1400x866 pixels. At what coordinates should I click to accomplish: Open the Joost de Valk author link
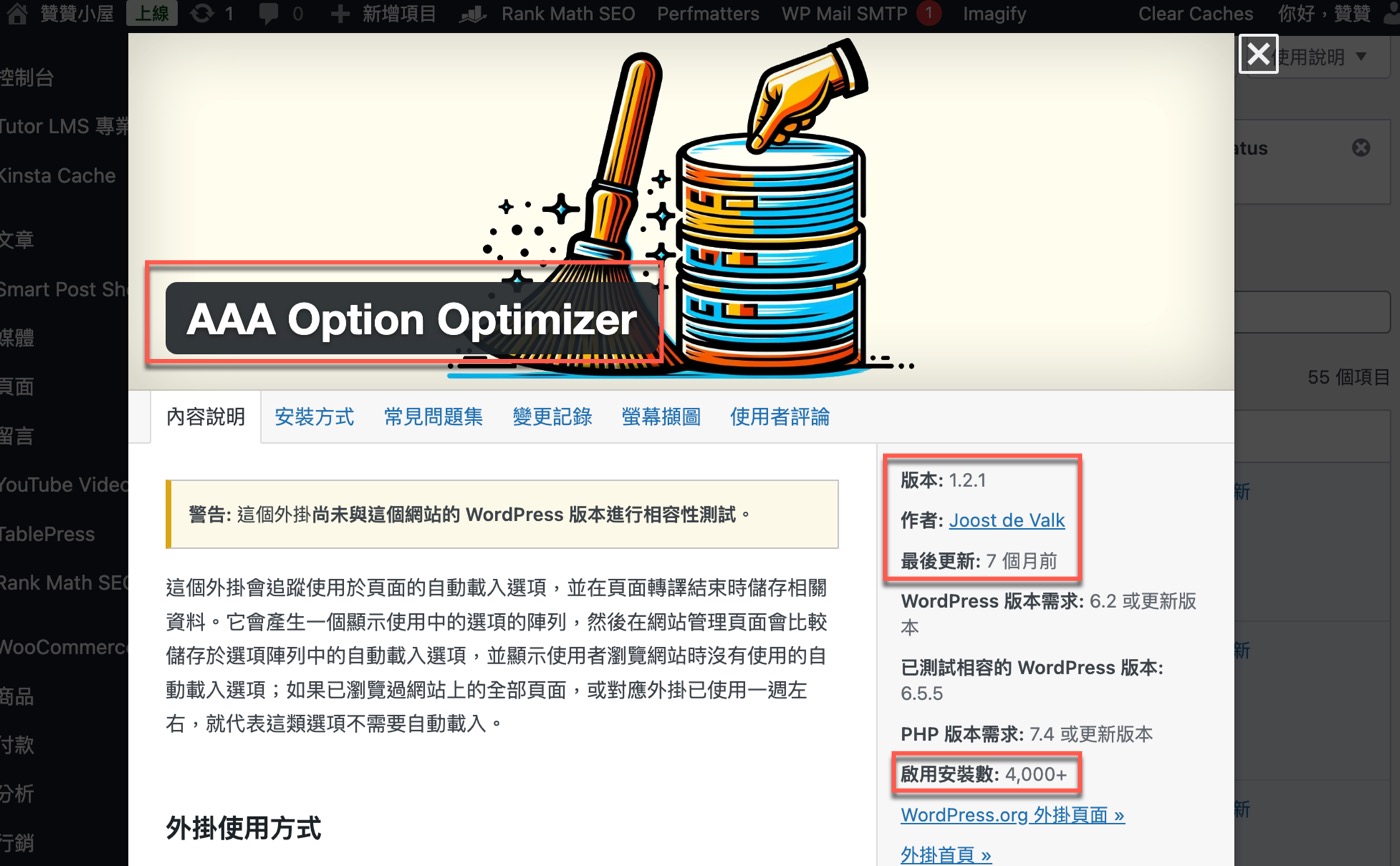(x=1007, y=521)
